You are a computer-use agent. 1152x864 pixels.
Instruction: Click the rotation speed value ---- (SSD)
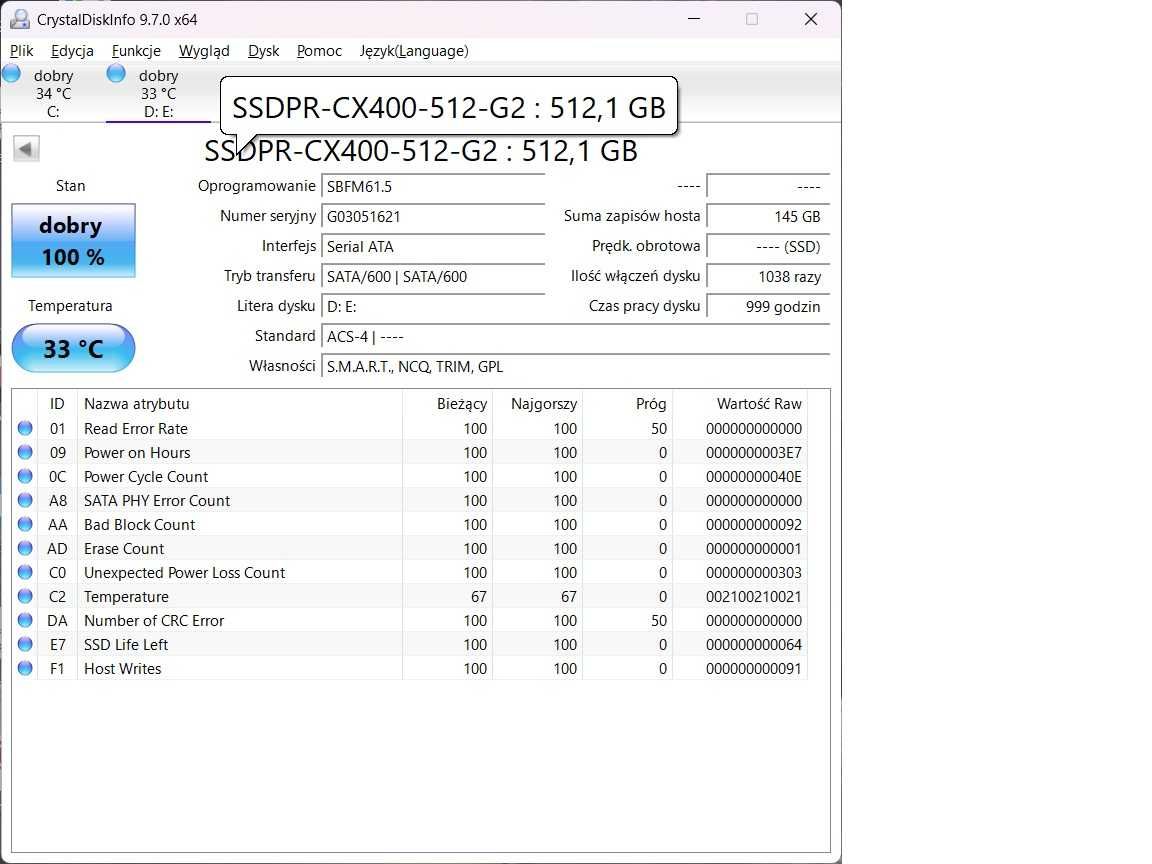(x=768, y=247)
